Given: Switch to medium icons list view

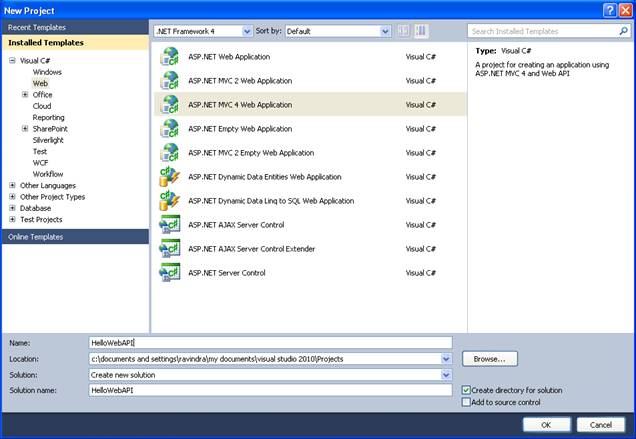Looking at the screenshot, I should [x=421, y=31].
